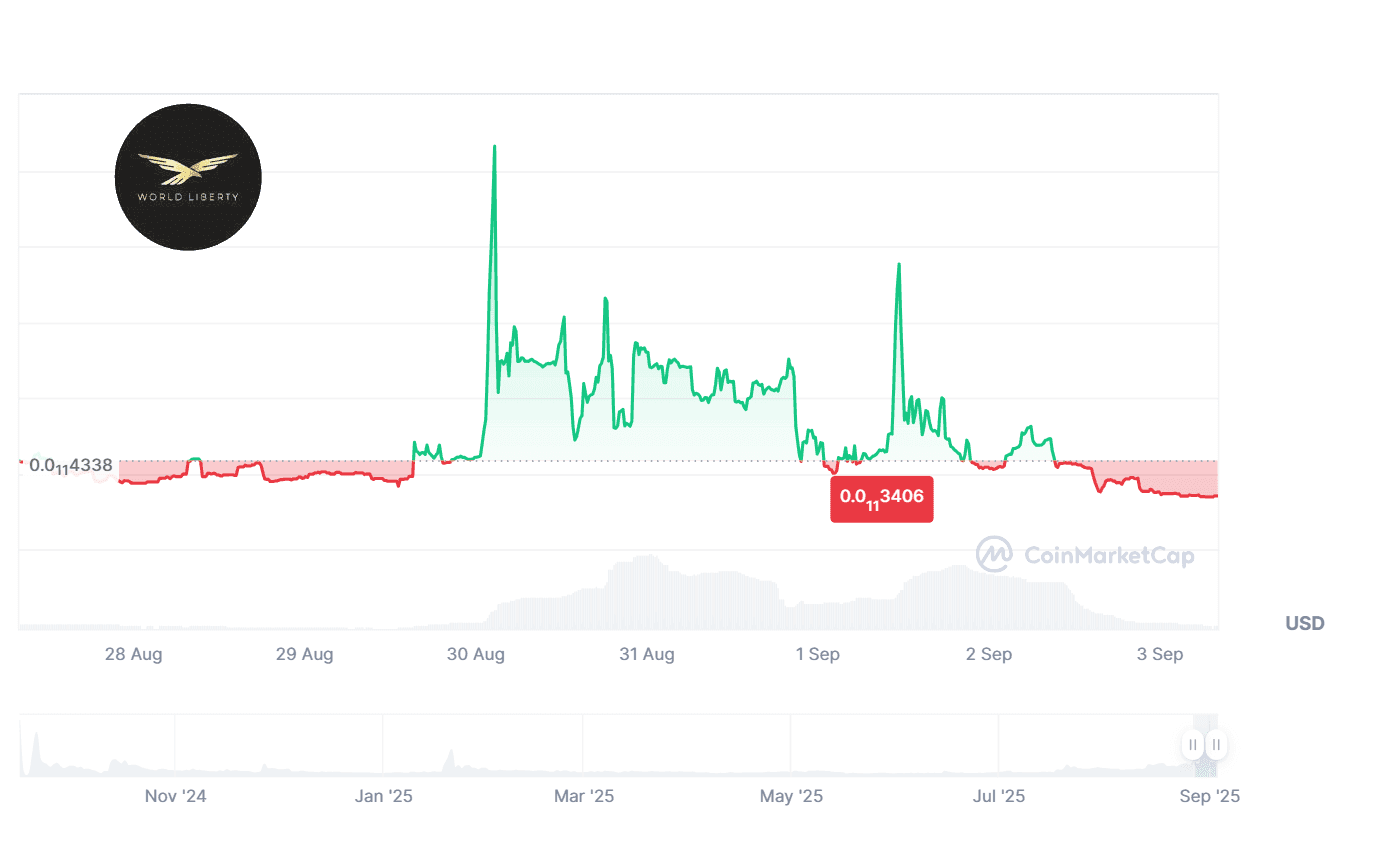Click the 3 Sep date label
1378x863 pixels.
(x=1160, y=655)
